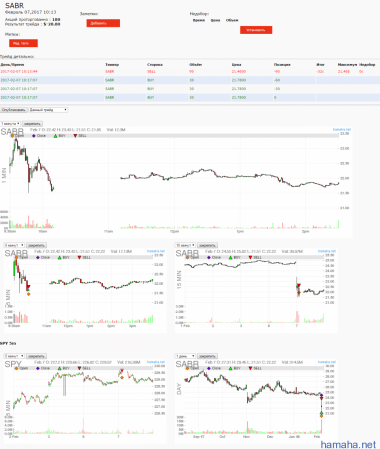
Task: Click the green BUY triangle in the 15-minute SABR chart legend
Action: [x=230, y=257]
